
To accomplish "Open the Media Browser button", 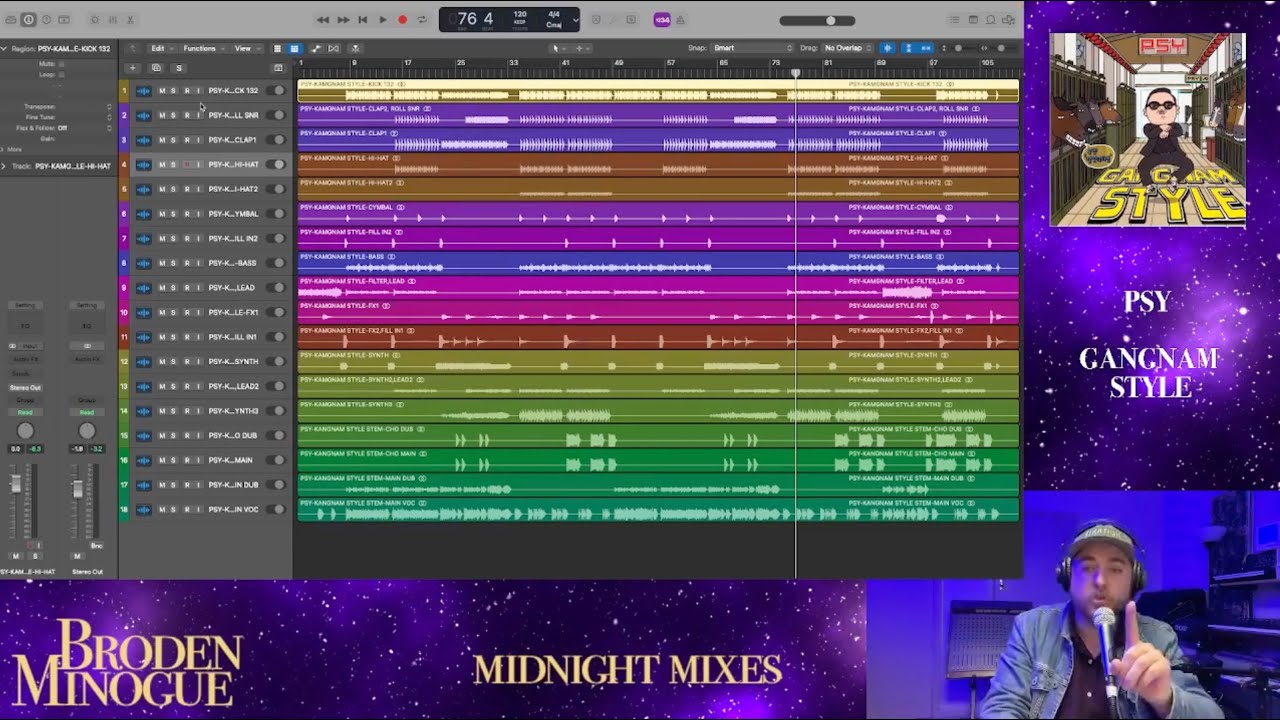I will [1009, 20].
